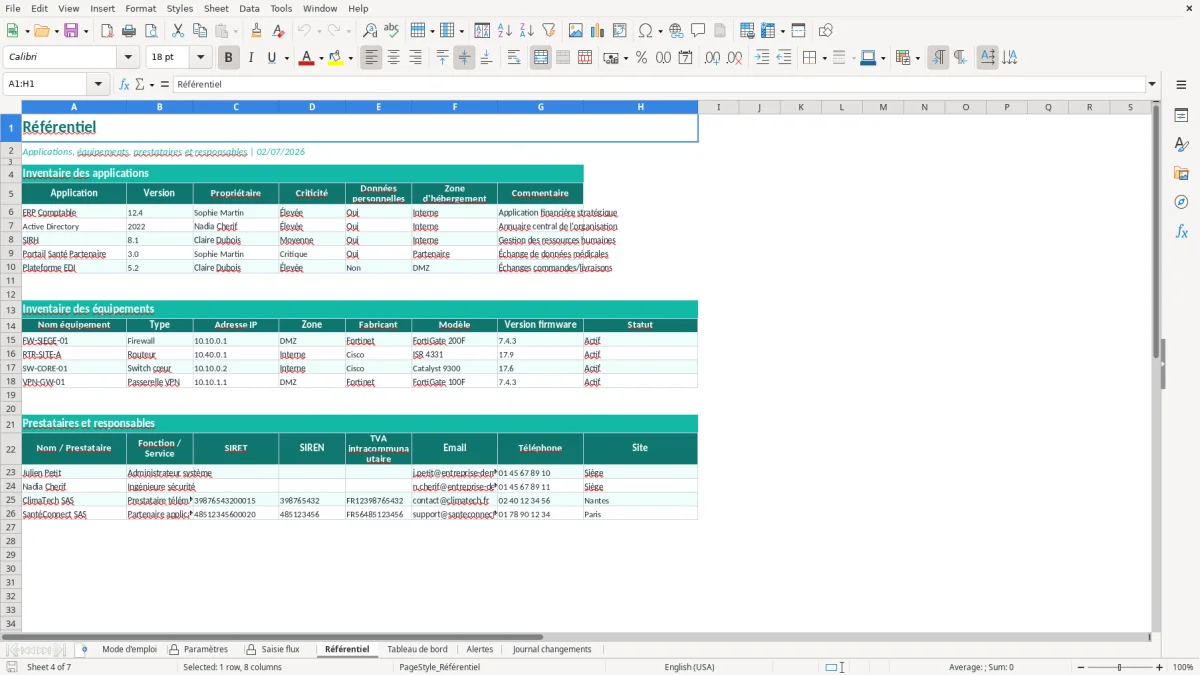The height and width of the screenshot is (675, 1200).
Task: Click English (USA) language in status bar
Action: [689, 667]
